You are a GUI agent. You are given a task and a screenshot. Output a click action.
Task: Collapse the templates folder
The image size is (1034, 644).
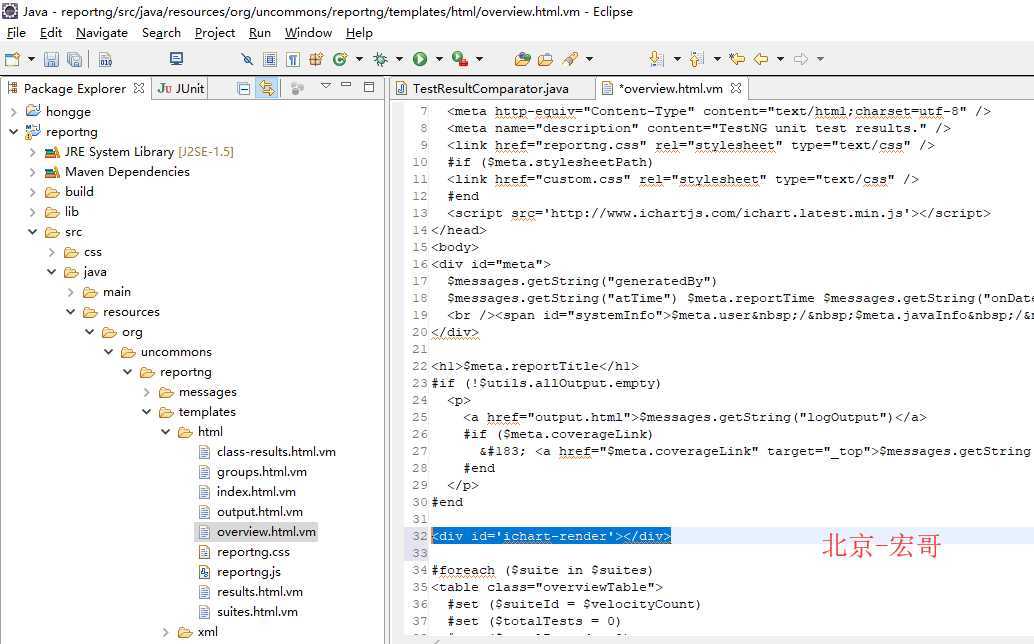(x=146, y=412)
